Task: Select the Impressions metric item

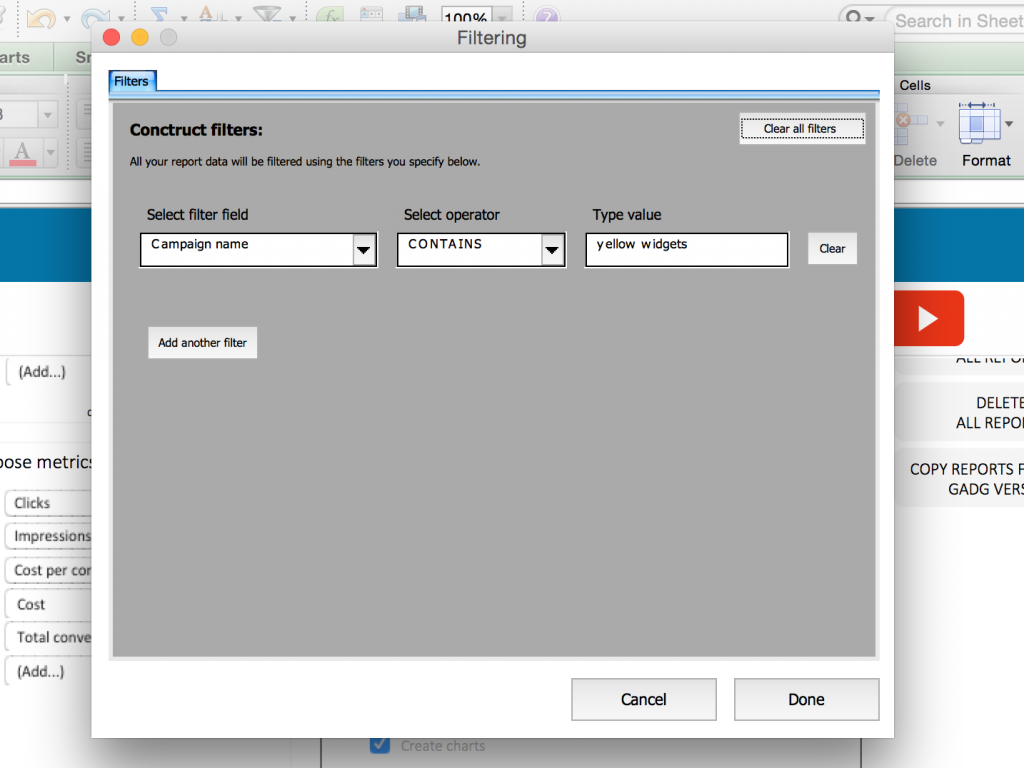Action: pos(49,536)
